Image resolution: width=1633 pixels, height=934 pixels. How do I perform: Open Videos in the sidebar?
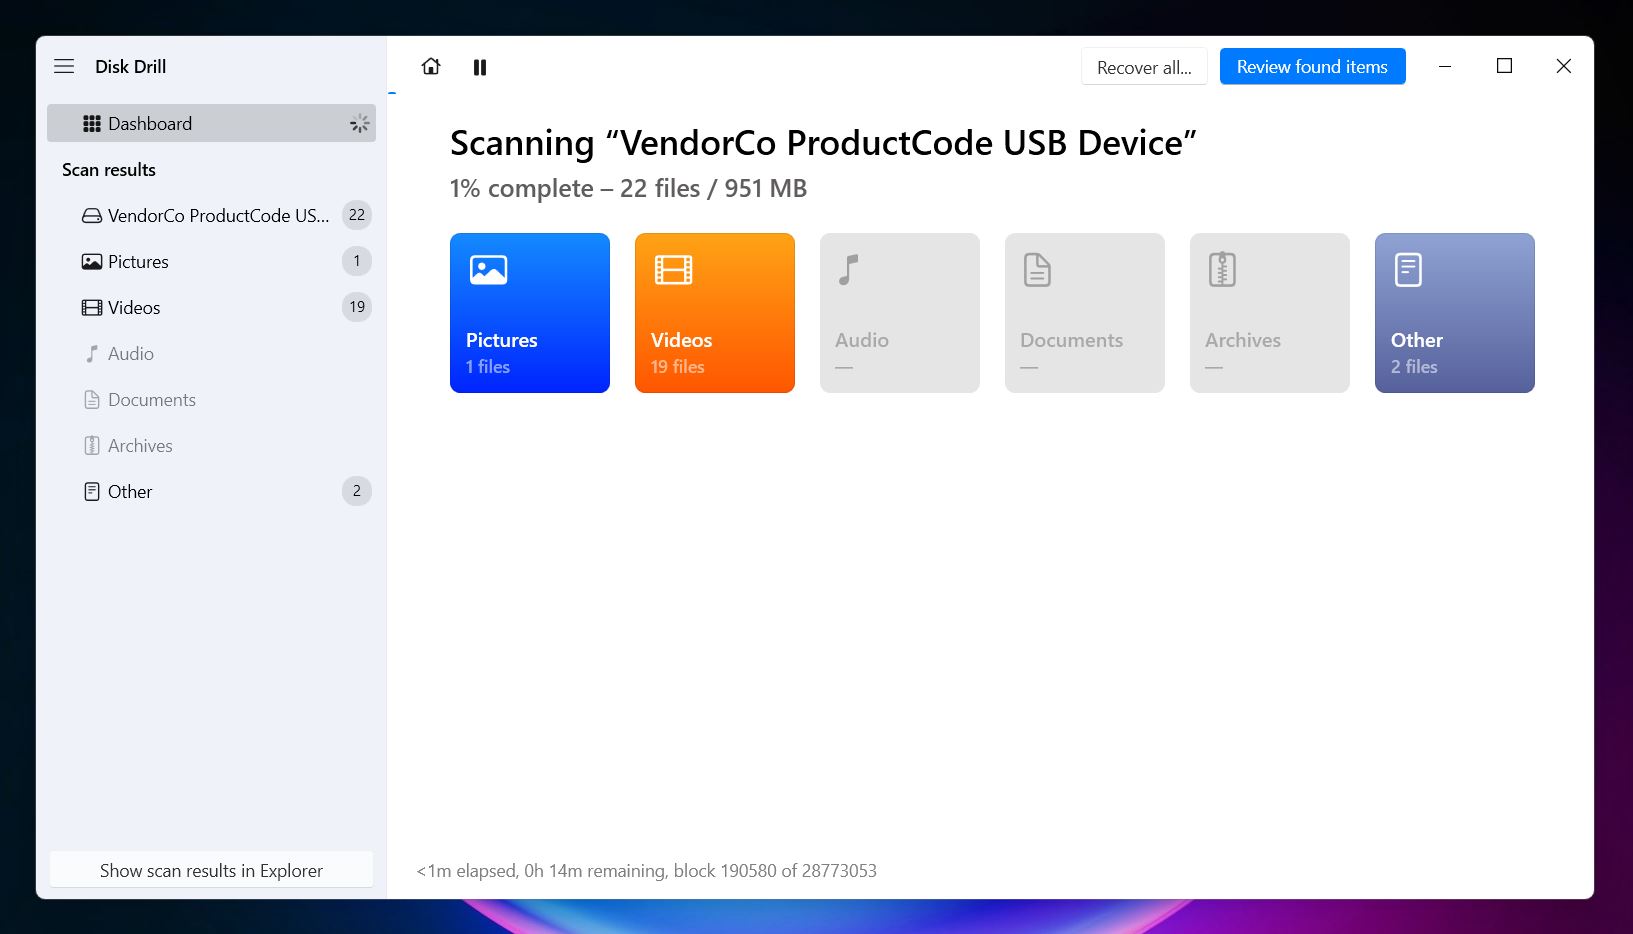click(x=211, y=307)
